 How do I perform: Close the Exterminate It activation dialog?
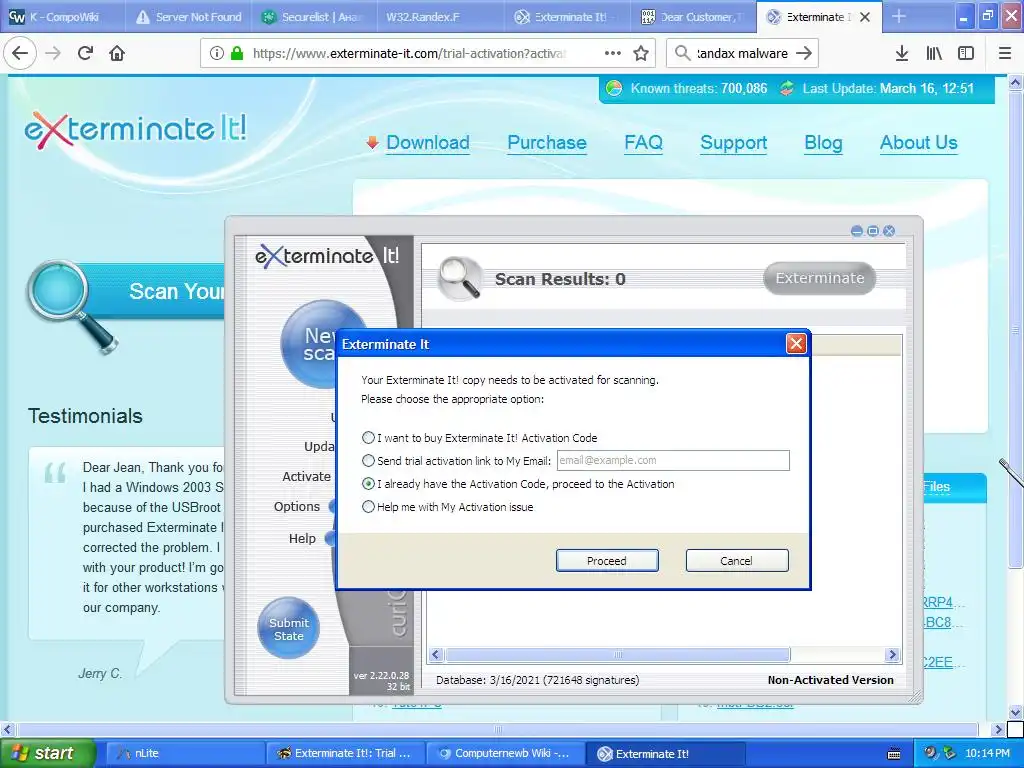click(795, 344)
